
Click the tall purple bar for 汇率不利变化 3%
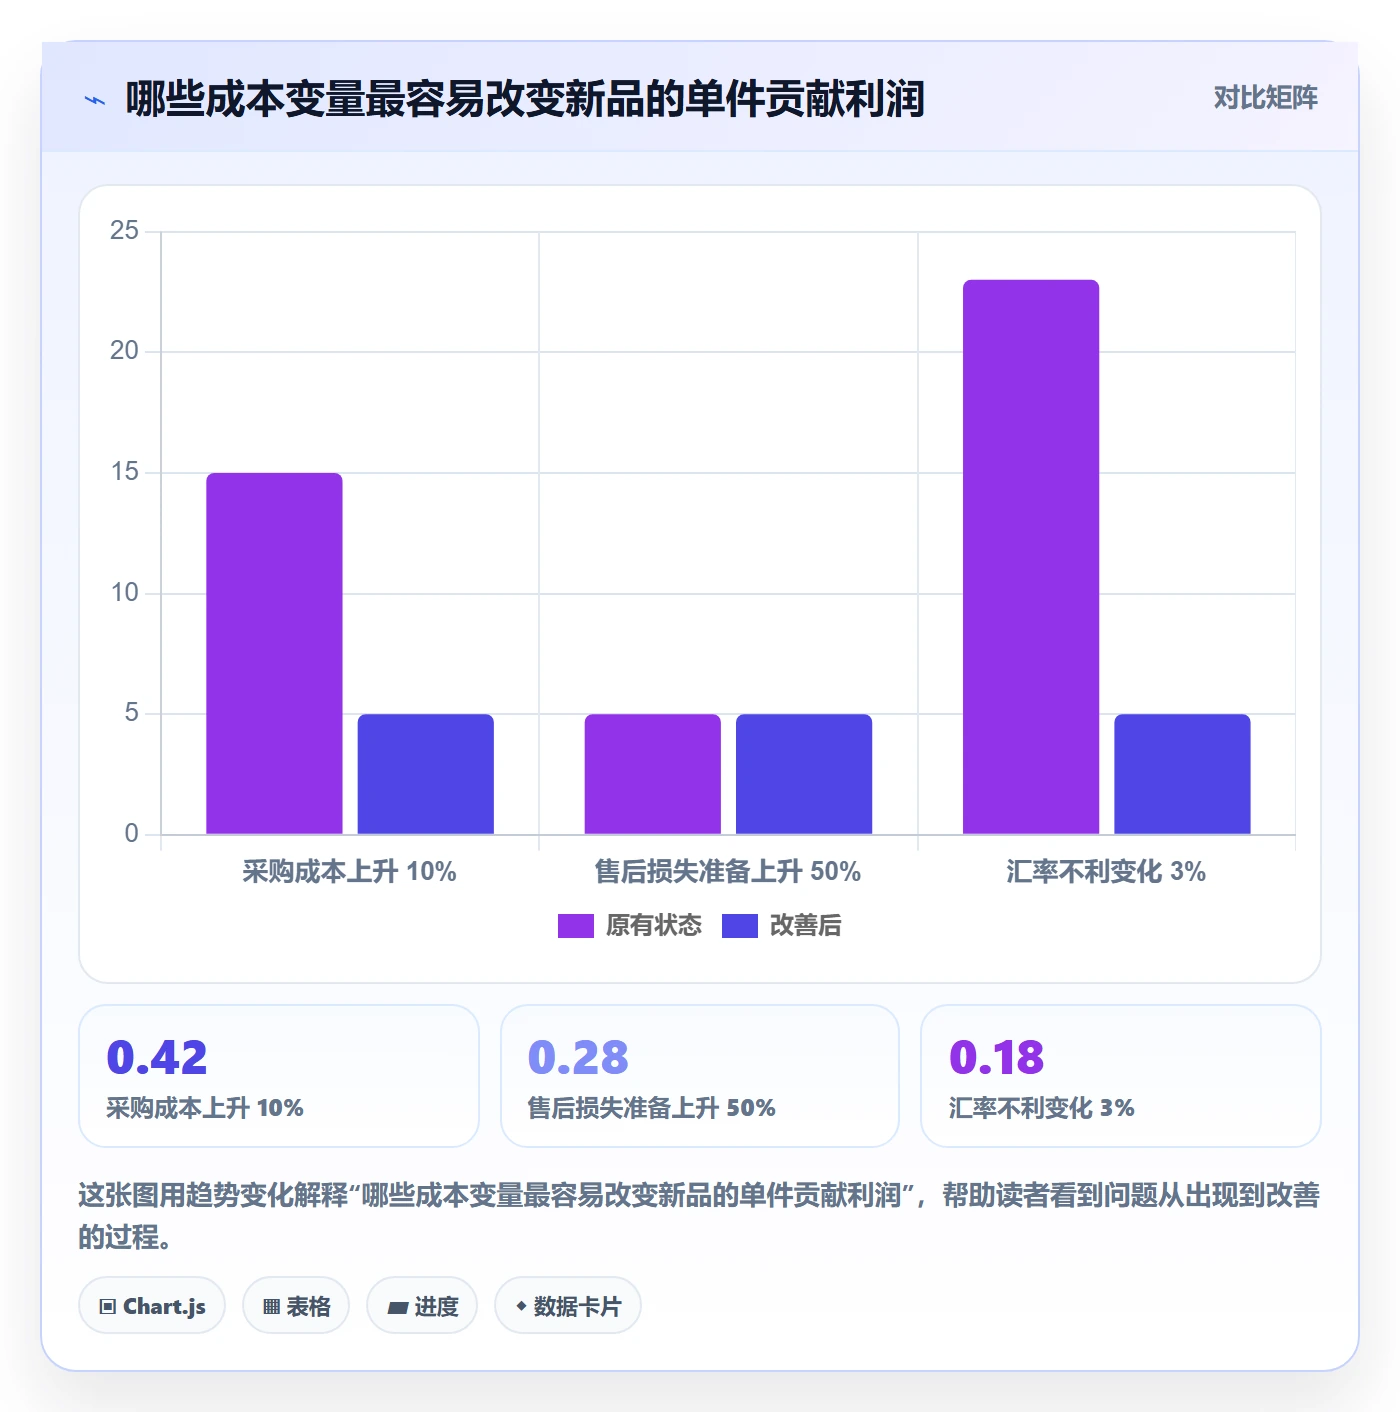pyautogui.click(x=1031, y=557)
